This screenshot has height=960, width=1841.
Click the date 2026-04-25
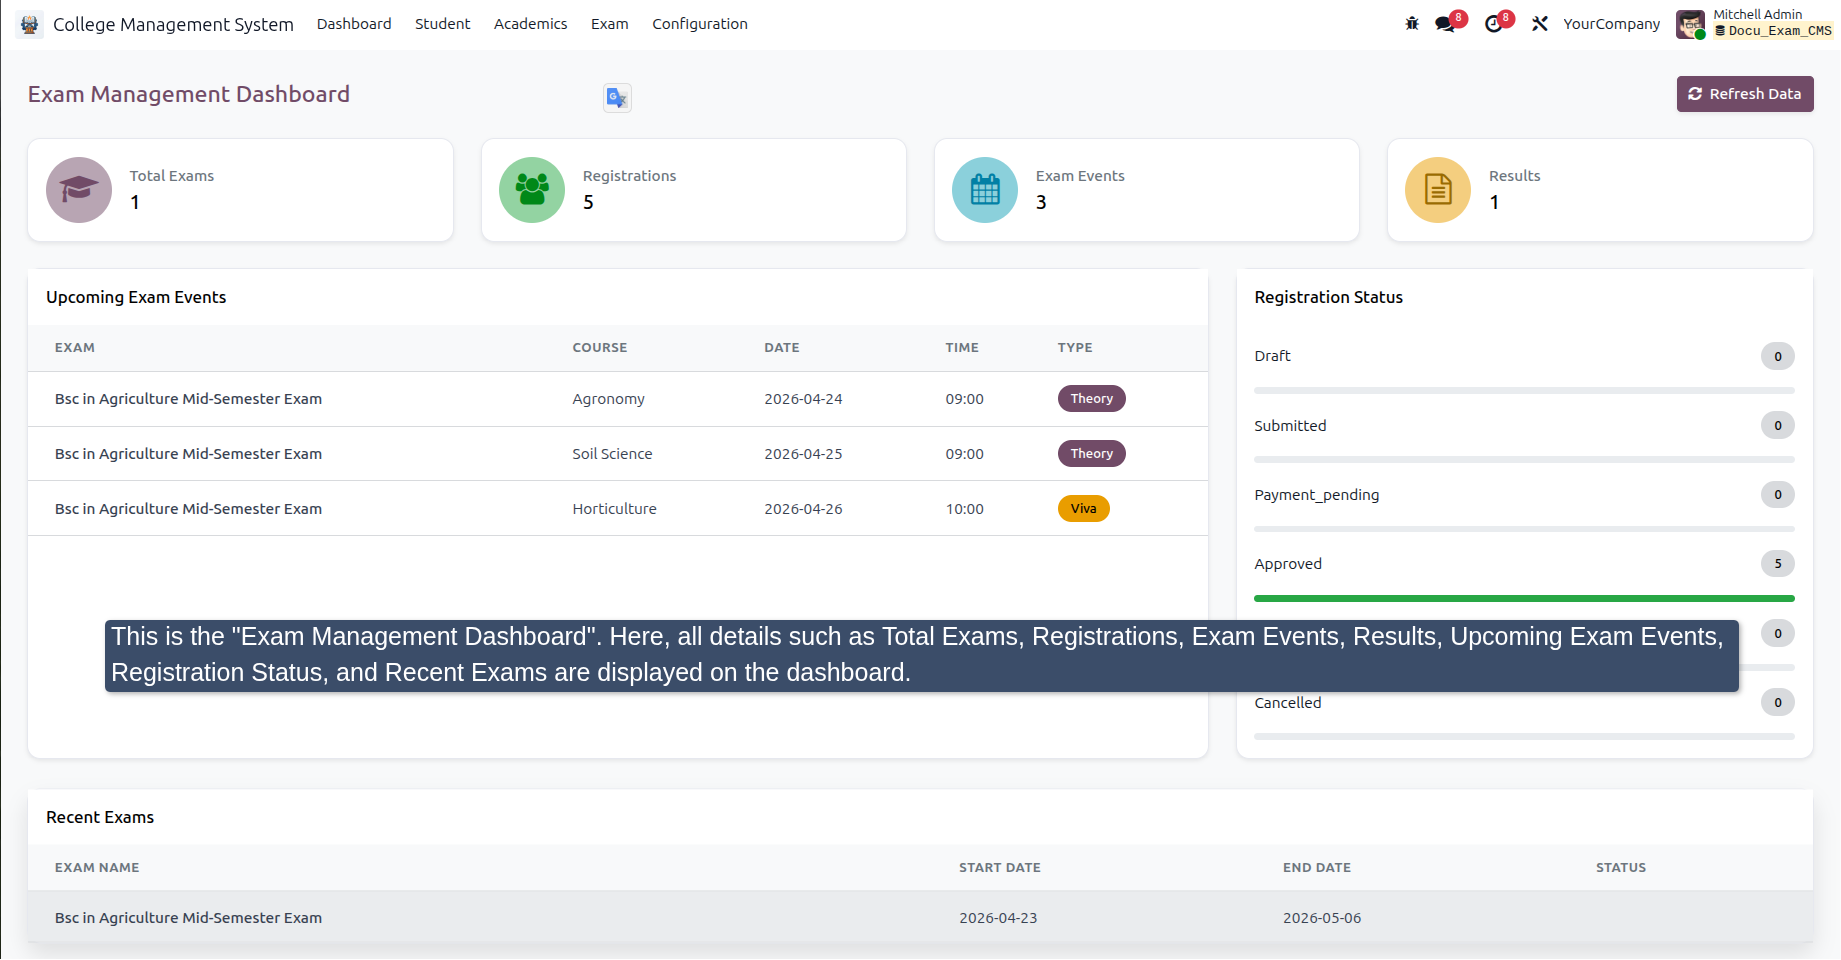point(803,454)
